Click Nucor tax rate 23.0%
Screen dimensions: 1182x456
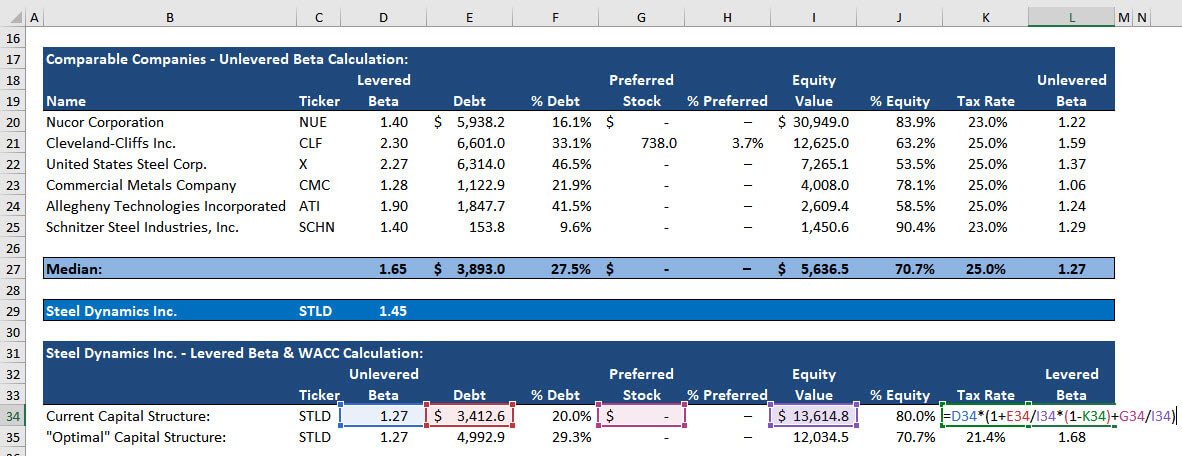click(985, 122)
